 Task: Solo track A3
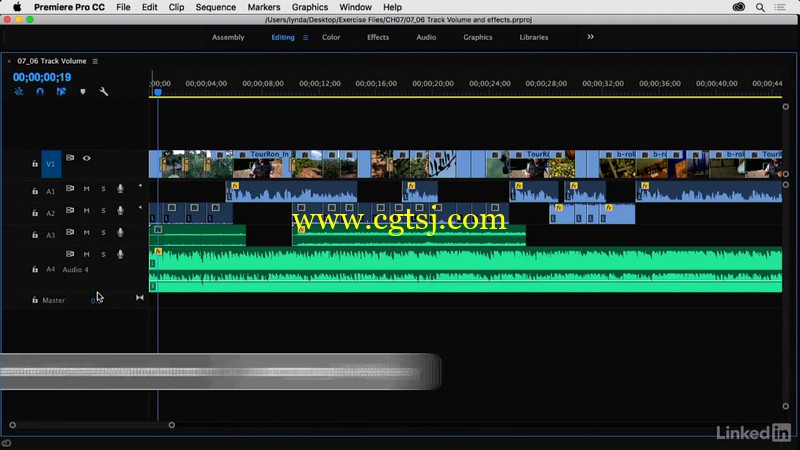pos(103,232)
